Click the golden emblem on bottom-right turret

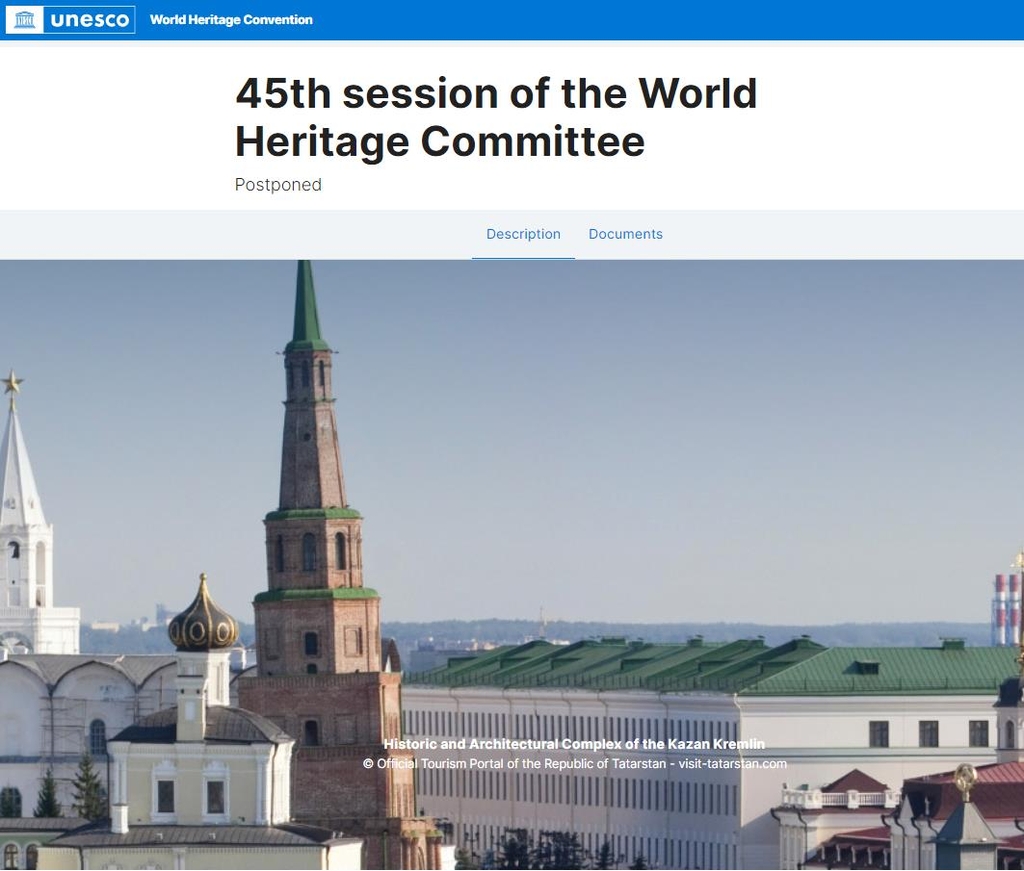click(965, 778)
